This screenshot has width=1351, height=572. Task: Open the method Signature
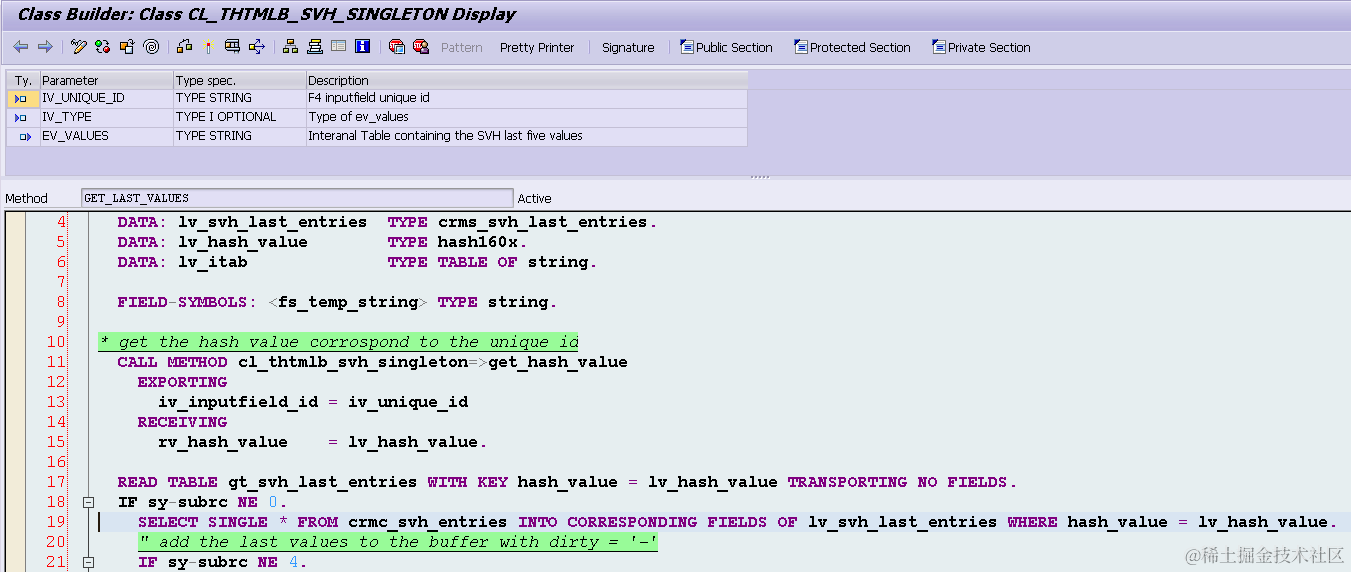tap(628, 47)
